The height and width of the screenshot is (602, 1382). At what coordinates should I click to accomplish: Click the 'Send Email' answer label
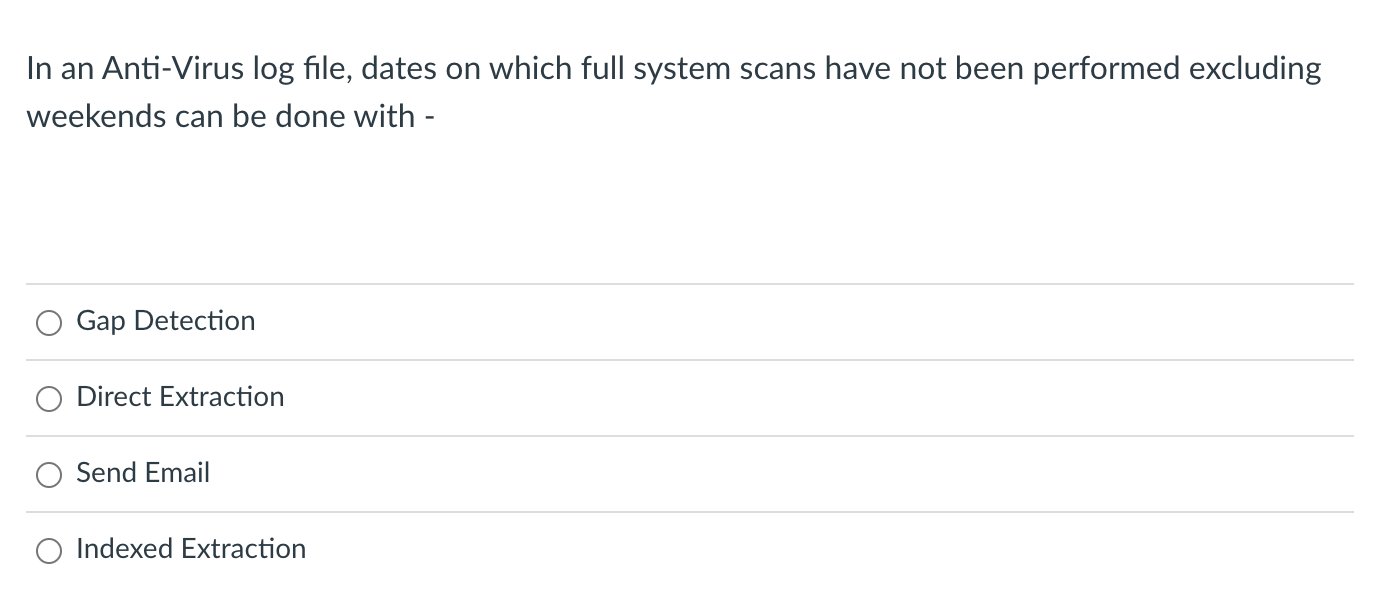[143, 472]
